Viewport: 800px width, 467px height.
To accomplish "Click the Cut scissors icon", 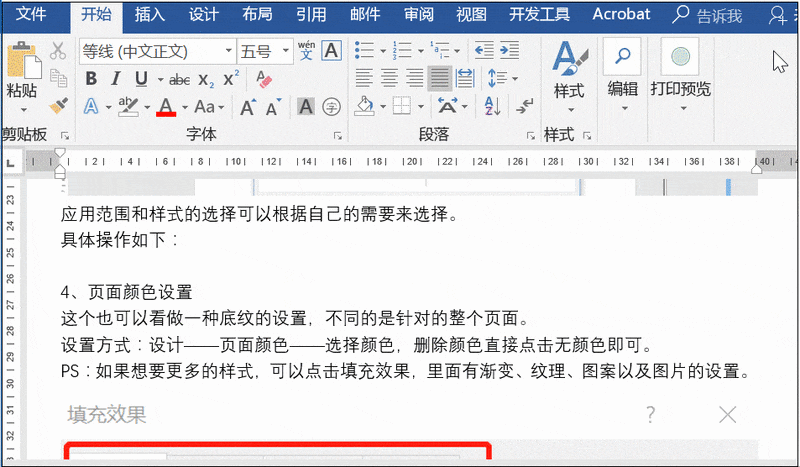I will point(58,51).
